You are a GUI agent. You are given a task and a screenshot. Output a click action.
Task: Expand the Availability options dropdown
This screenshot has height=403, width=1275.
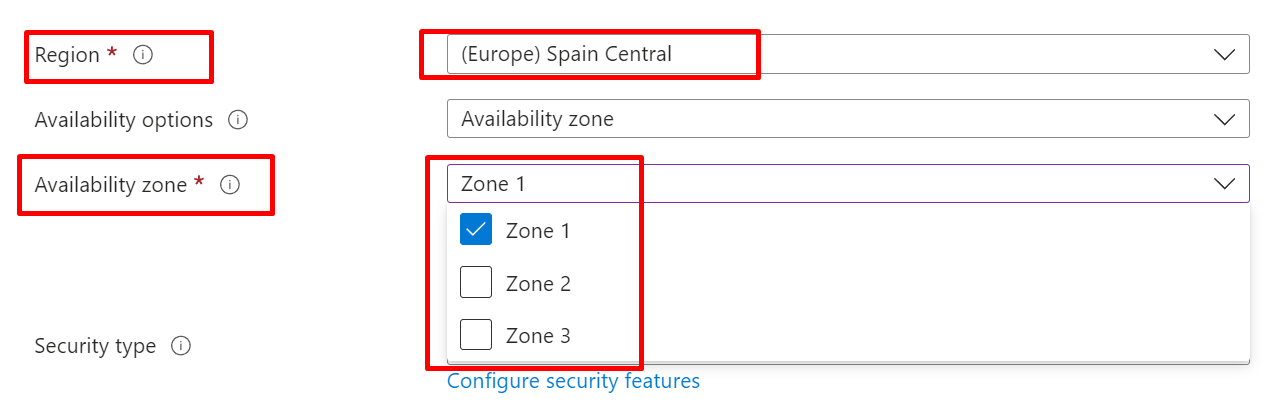point(848,119)
